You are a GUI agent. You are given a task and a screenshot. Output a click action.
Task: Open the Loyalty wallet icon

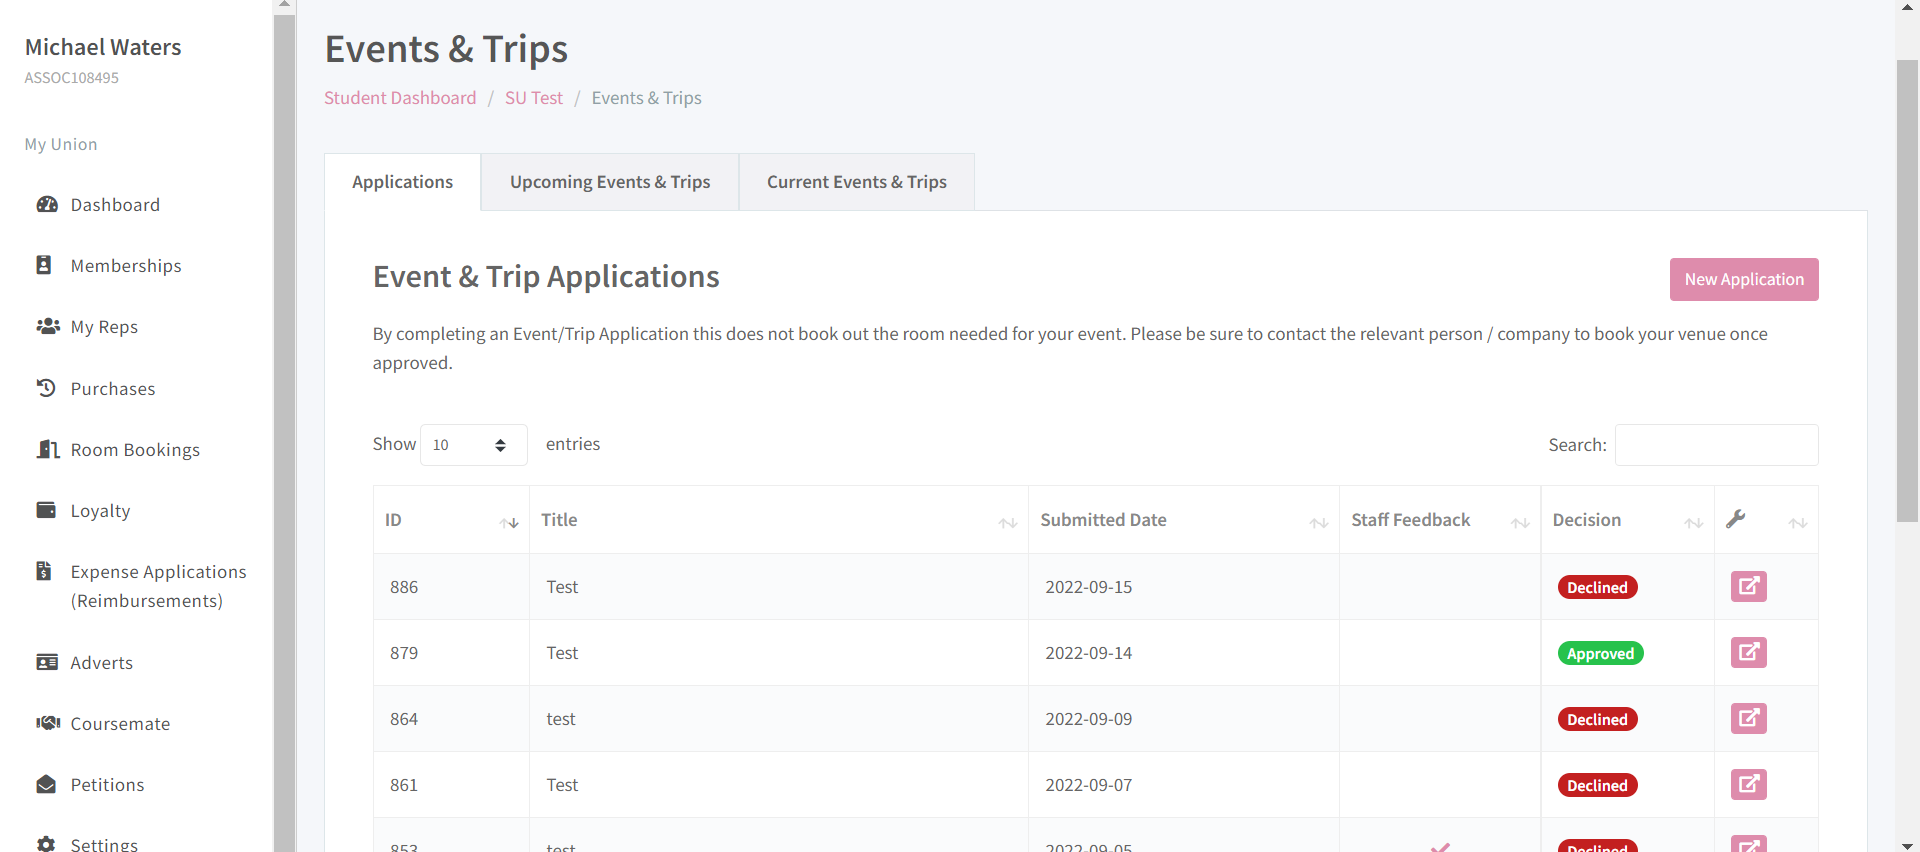tap(46, 510)
